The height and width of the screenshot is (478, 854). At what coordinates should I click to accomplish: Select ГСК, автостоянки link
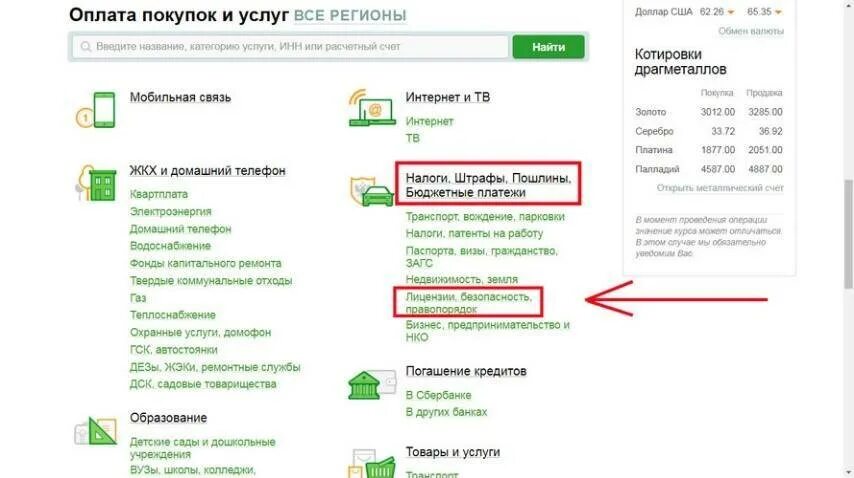pos(173,350)
